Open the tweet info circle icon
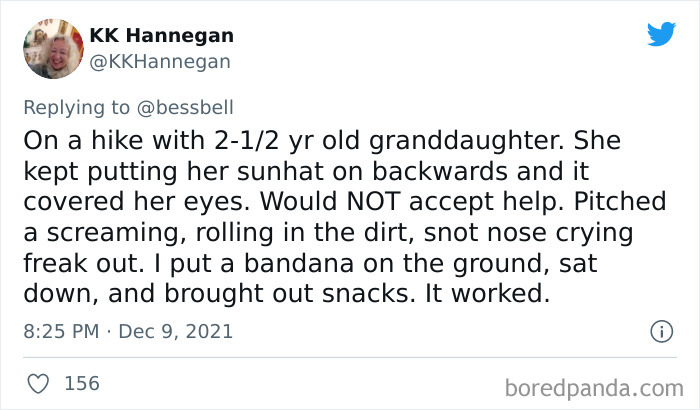Image resolution: width=700 pixels, height=410 pixels. coord(660,330)
